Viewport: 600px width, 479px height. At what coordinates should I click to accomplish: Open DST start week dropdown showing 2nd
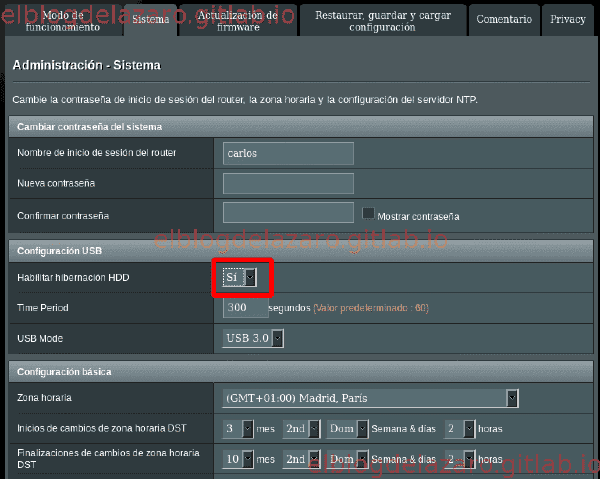(x=302, y=428)
